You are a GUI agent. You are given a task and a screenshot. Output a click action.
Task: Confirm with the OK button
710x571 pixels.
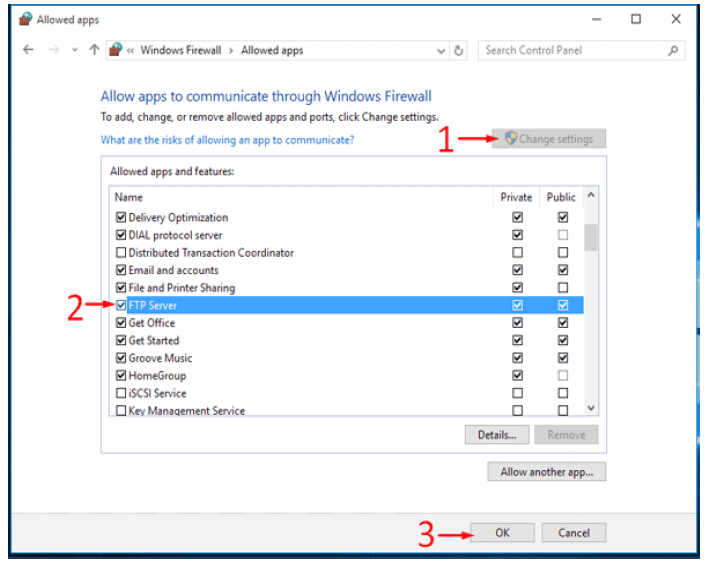[x=502, y=533]
